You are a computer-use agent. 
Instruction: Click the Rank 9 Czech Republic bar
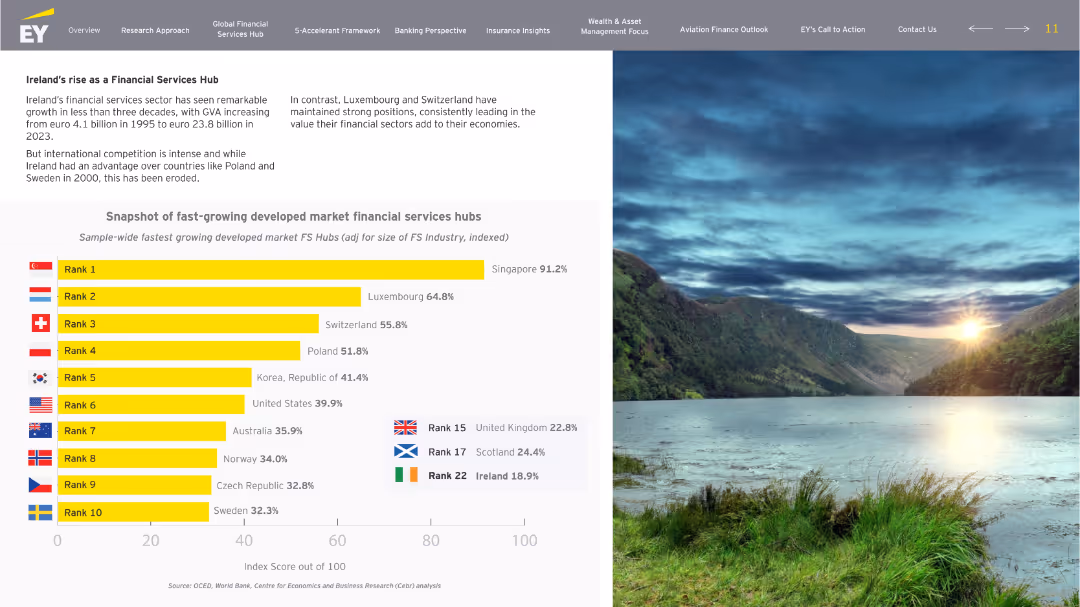click(134, 485)
